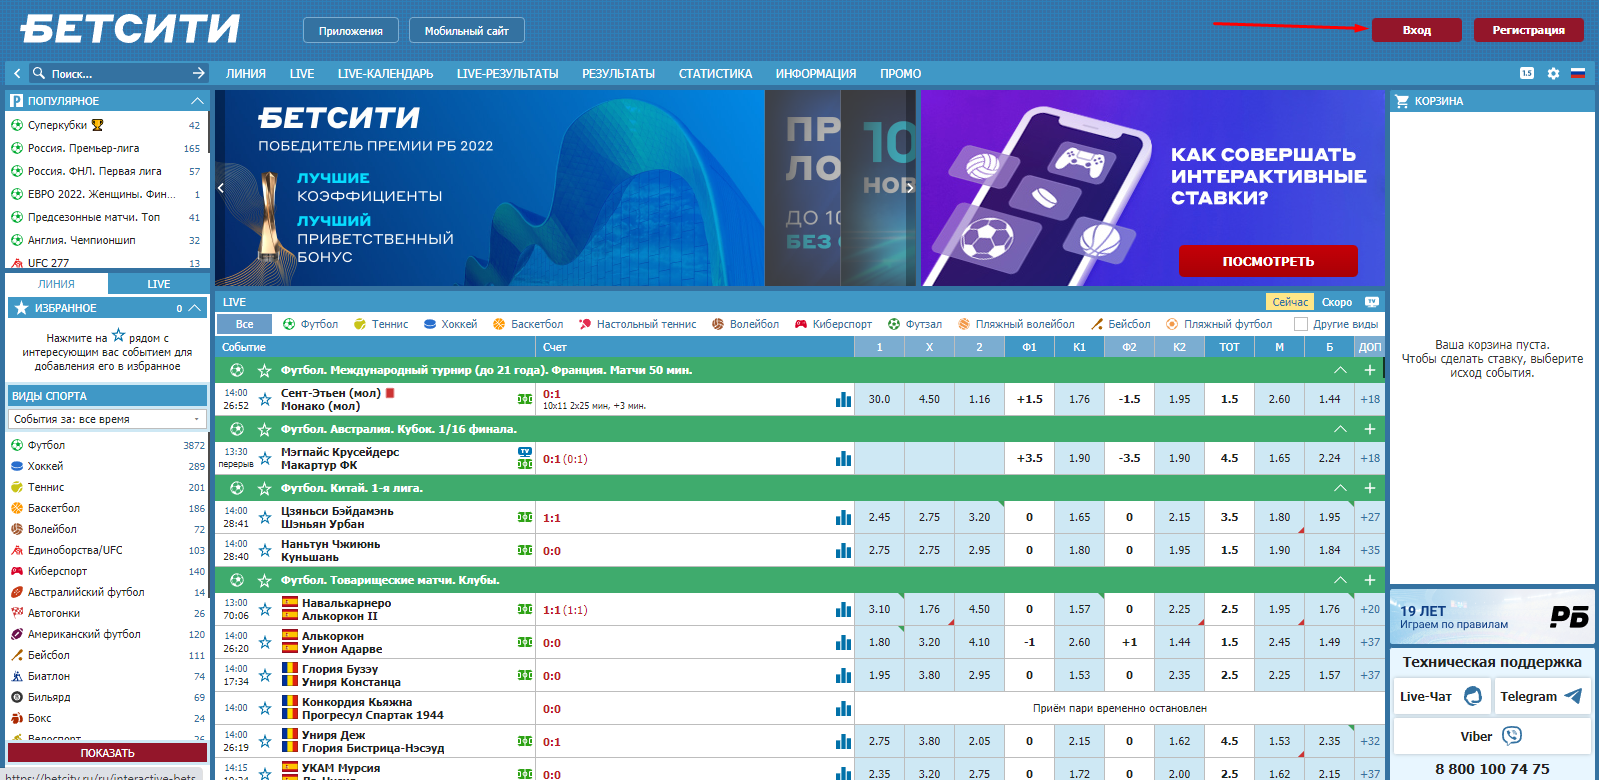Add Цзянсы Бэйдамэнь match to favorites
This screenshot has width=1599, height=780.
[265, 518]
